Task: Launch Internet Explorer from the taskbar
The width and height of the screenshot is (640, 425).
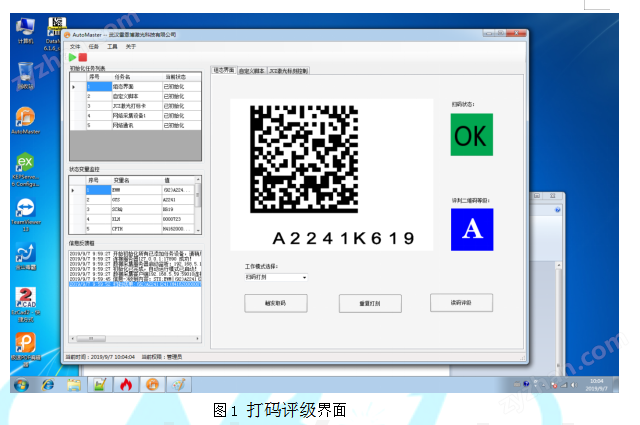Action: pos(48,385)
